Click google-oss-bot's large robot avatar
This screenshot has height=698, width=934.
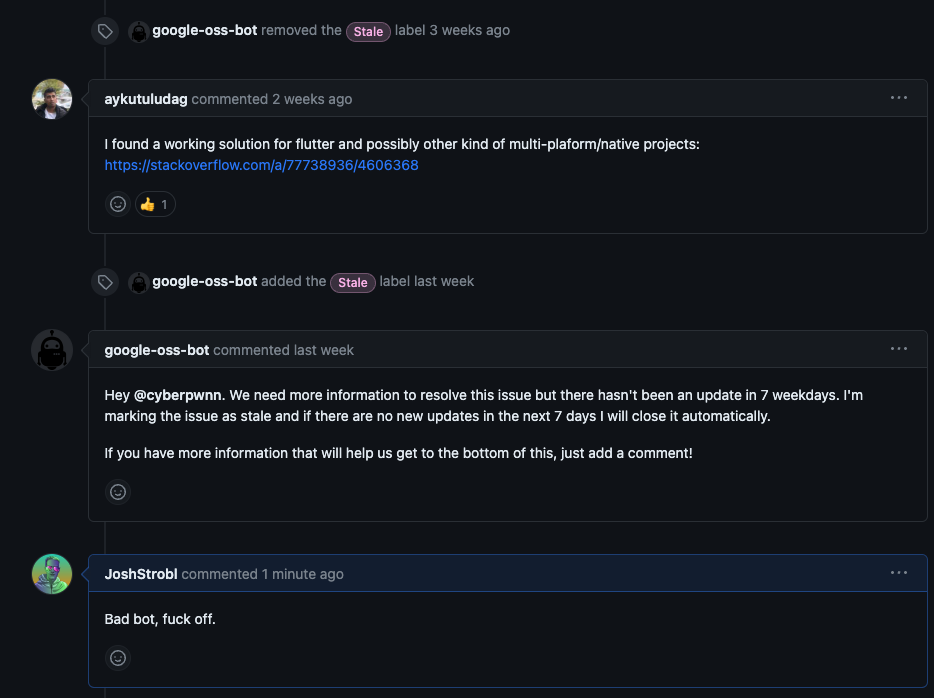[x=52, y=350]
